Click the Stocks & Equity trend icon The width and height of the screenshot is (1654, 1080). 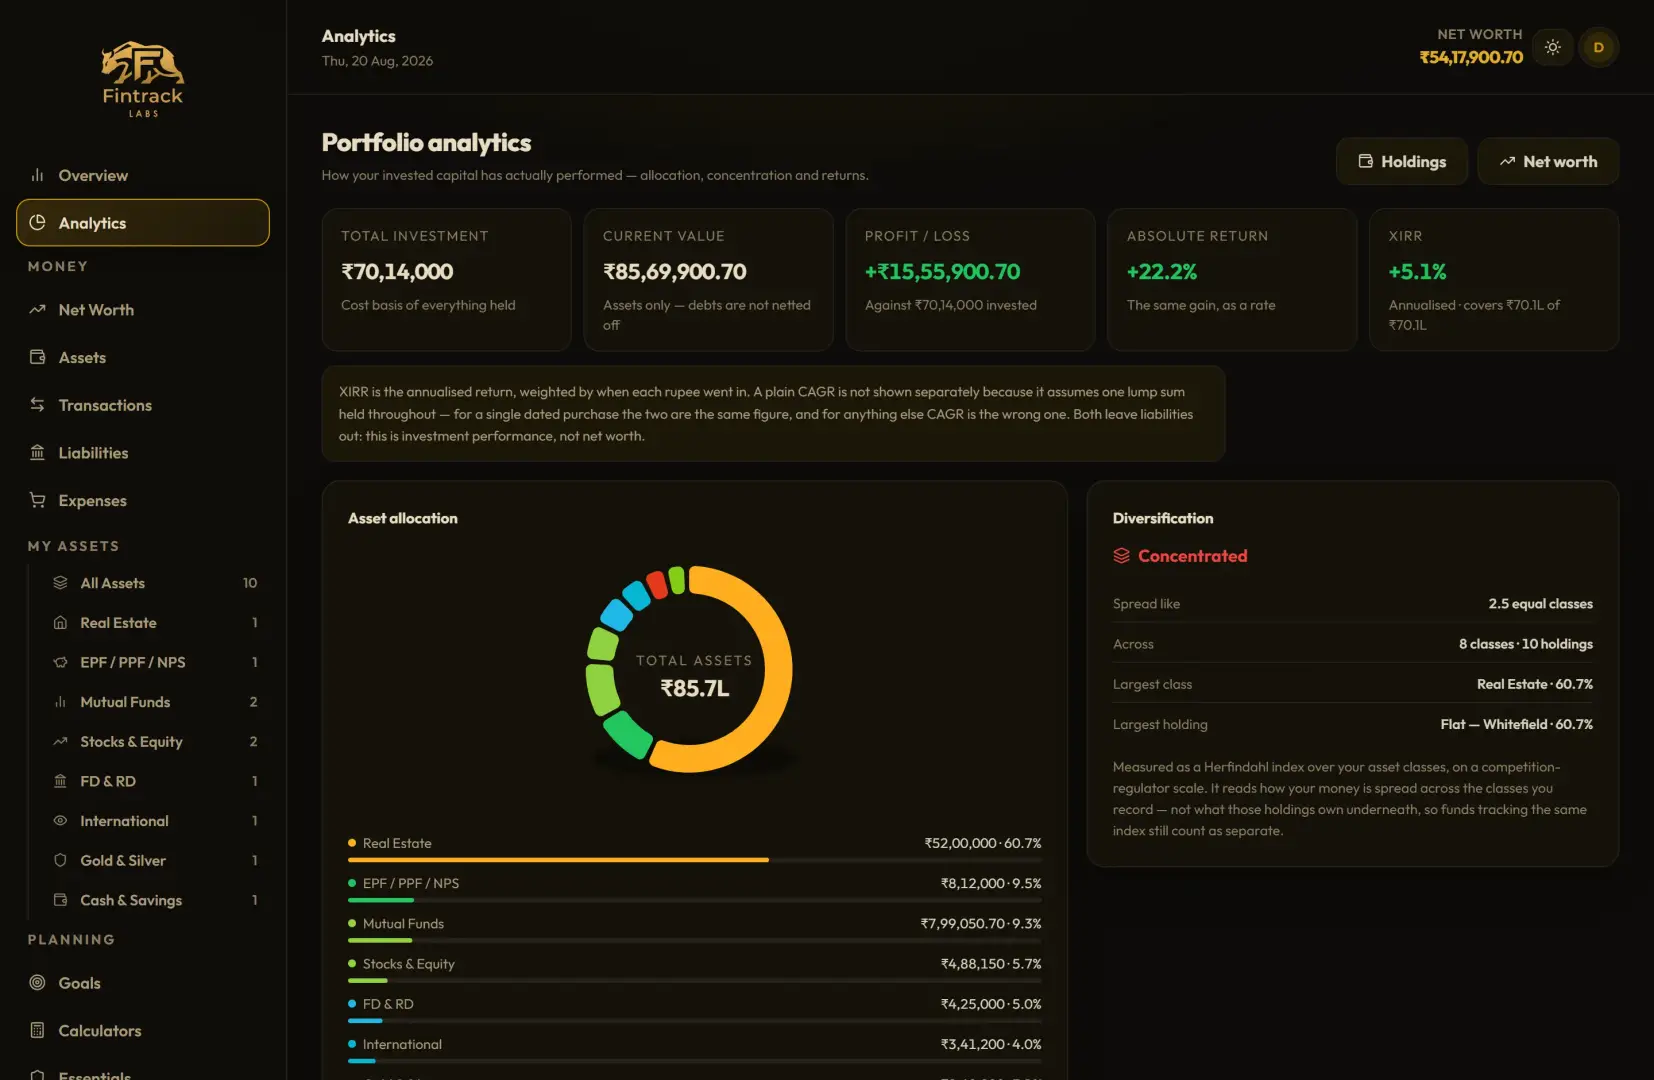60,742
